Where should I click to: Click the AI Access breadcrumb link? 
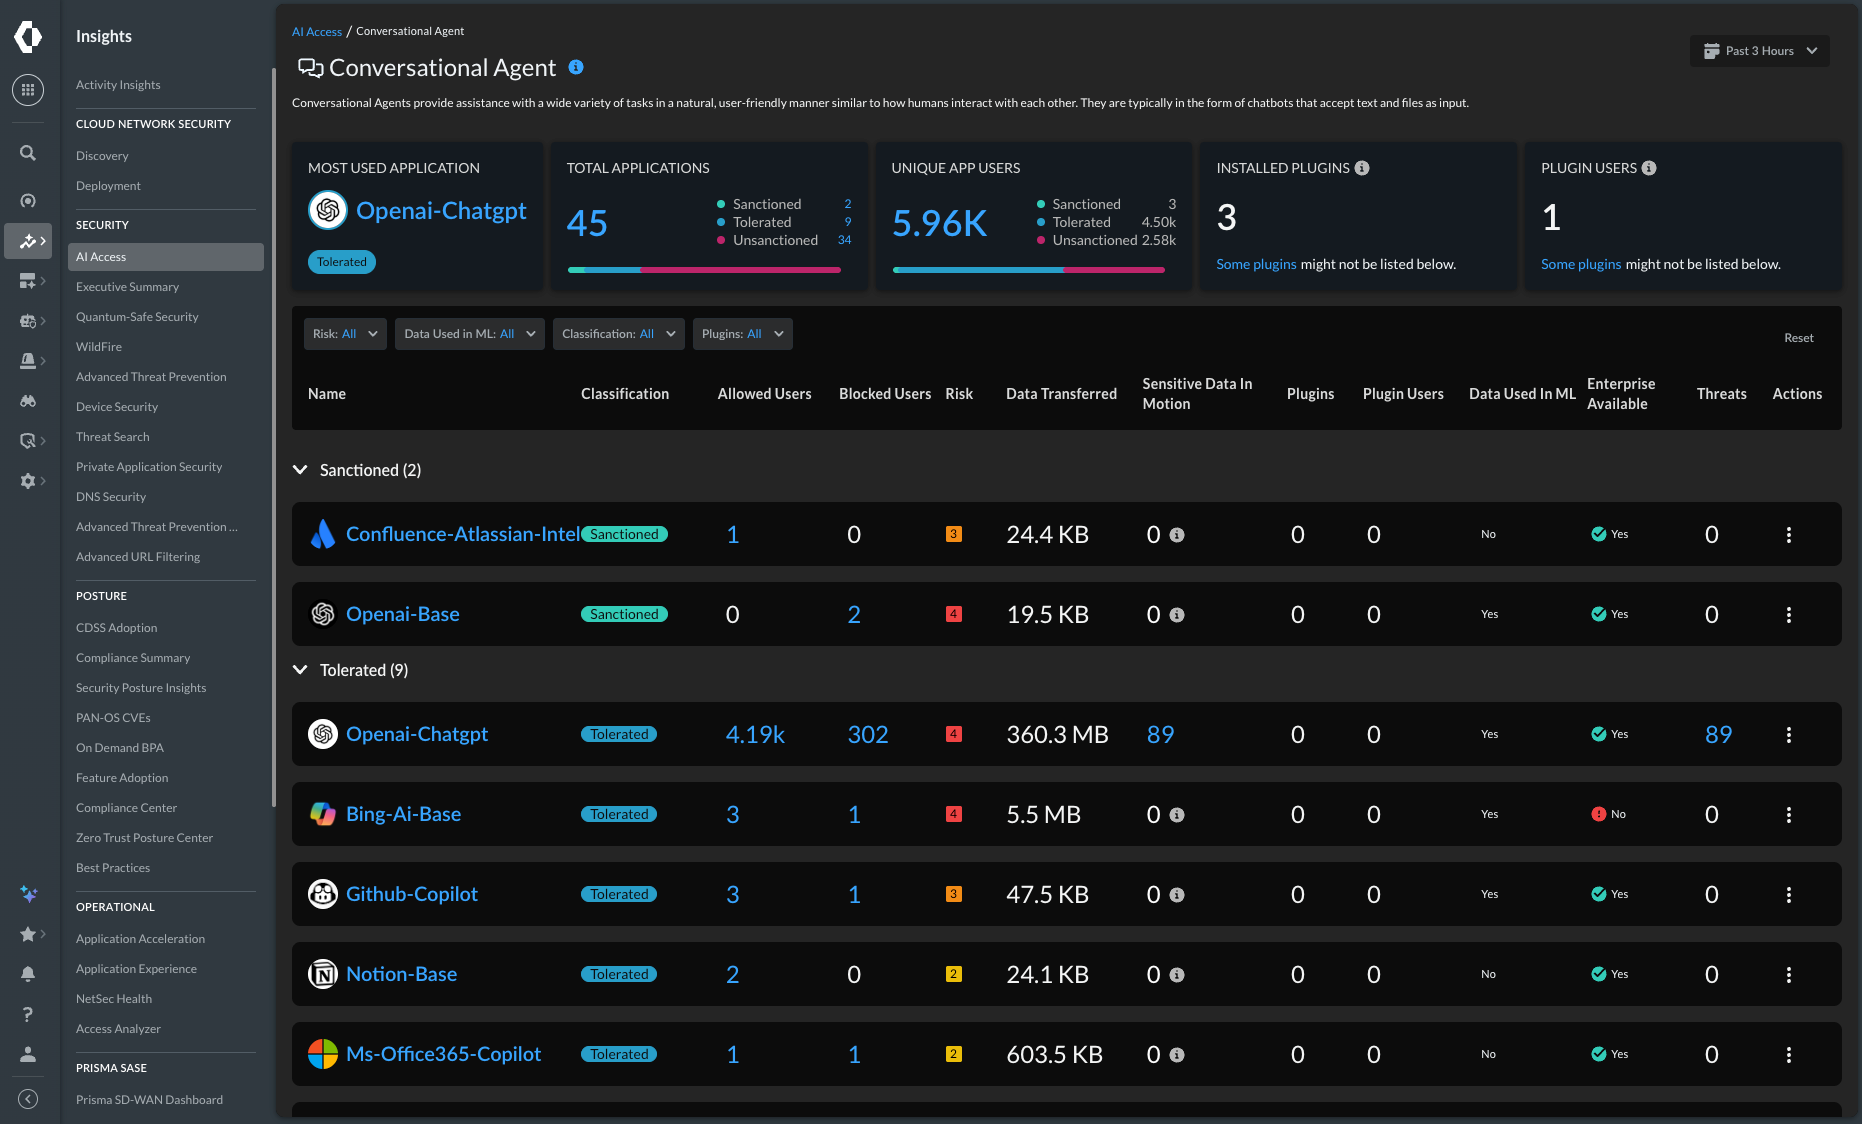(x=317, y=32)
